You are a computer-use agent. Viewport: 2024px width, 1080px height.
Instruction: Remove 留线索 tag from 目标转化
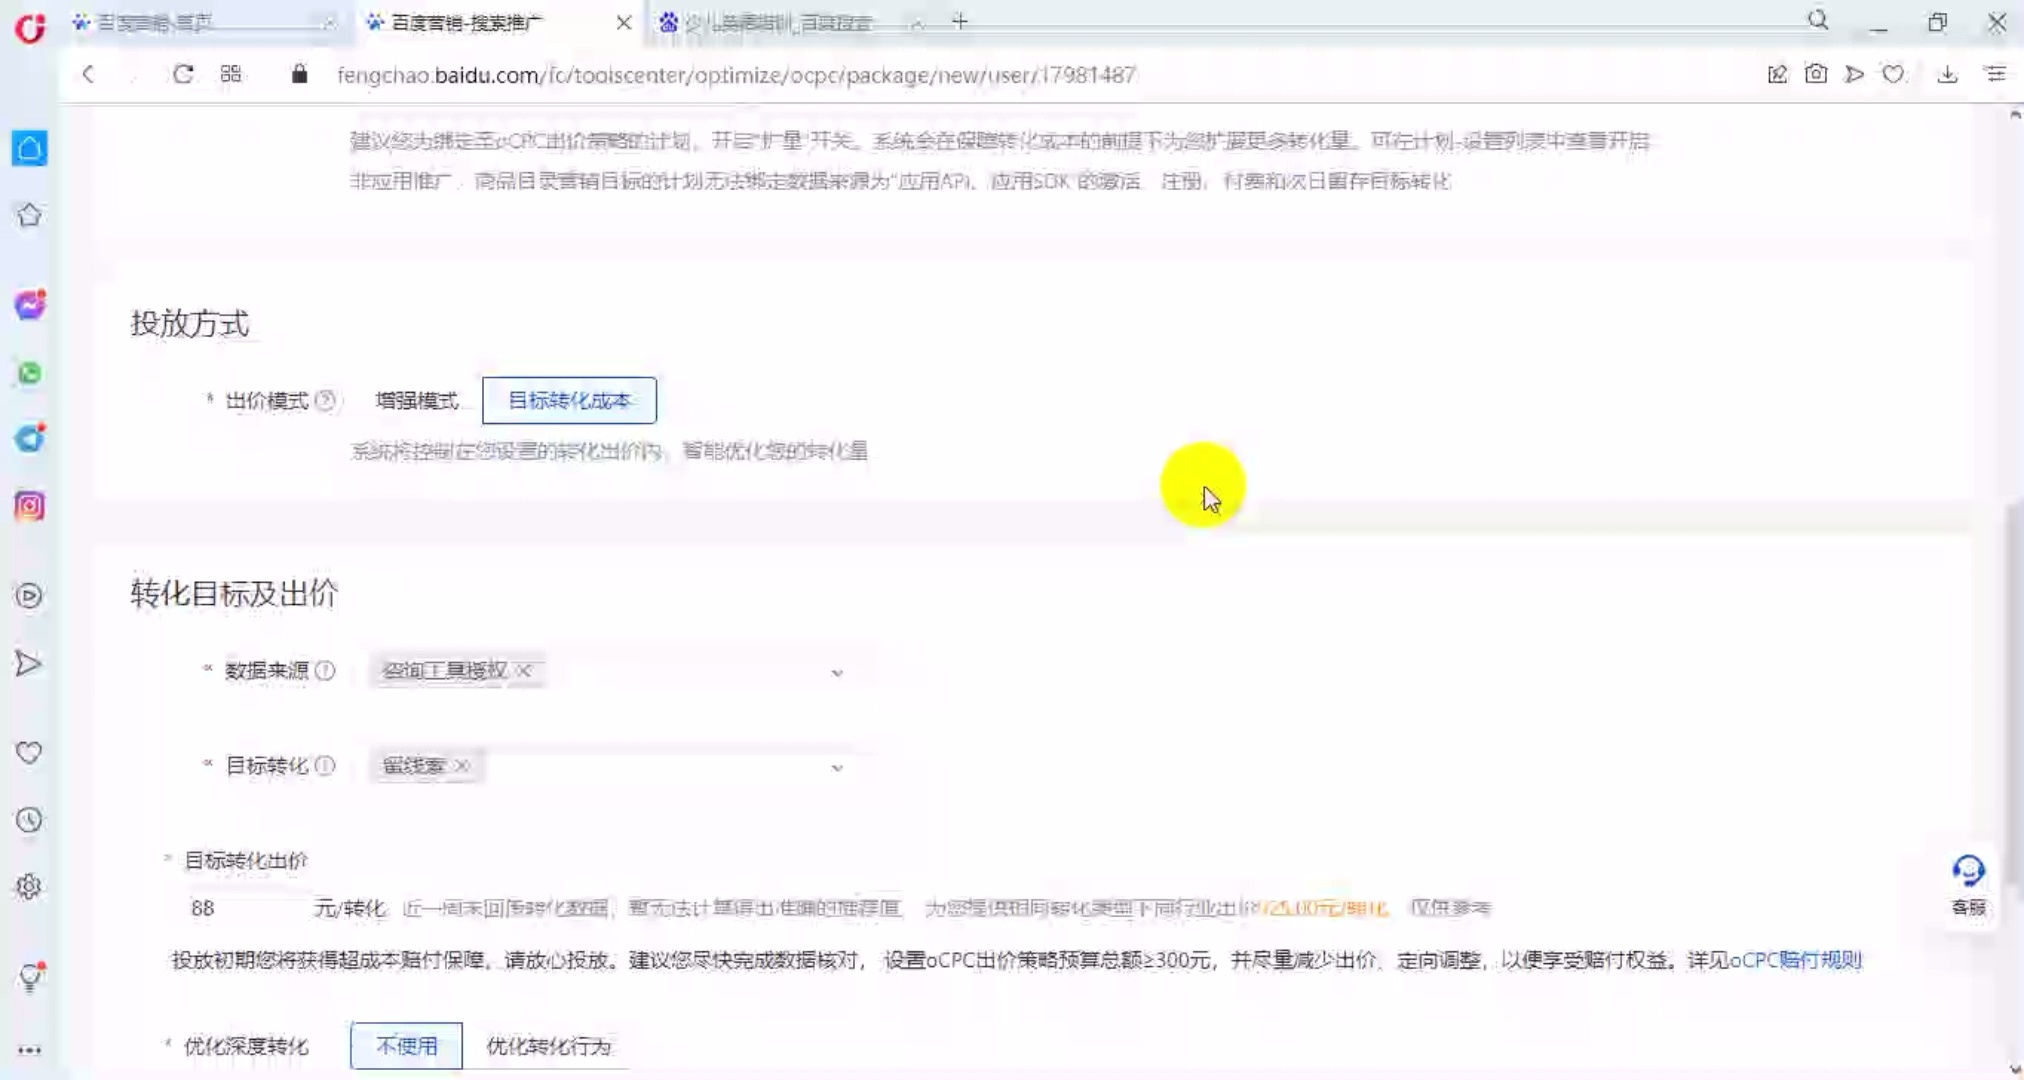click(461, 766)
